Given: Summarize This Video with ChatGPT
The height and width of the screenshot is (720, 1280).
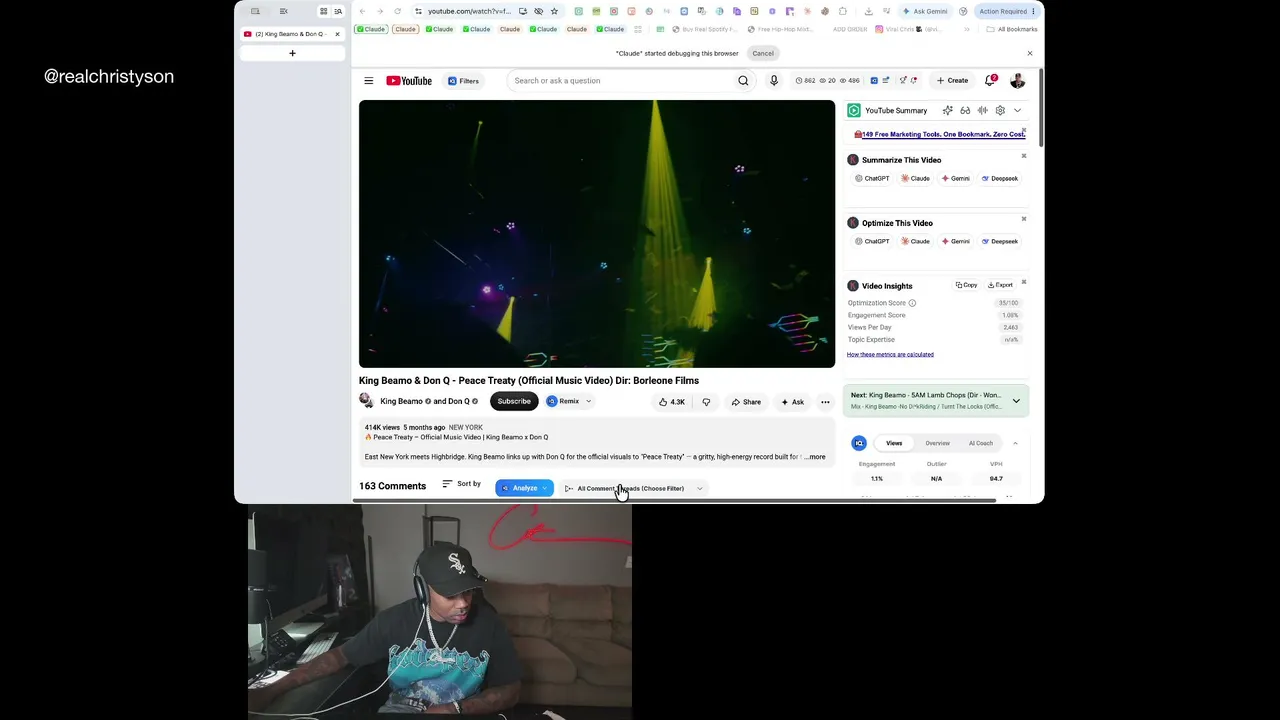Looking at the screenshot, I should click(872, 179).
